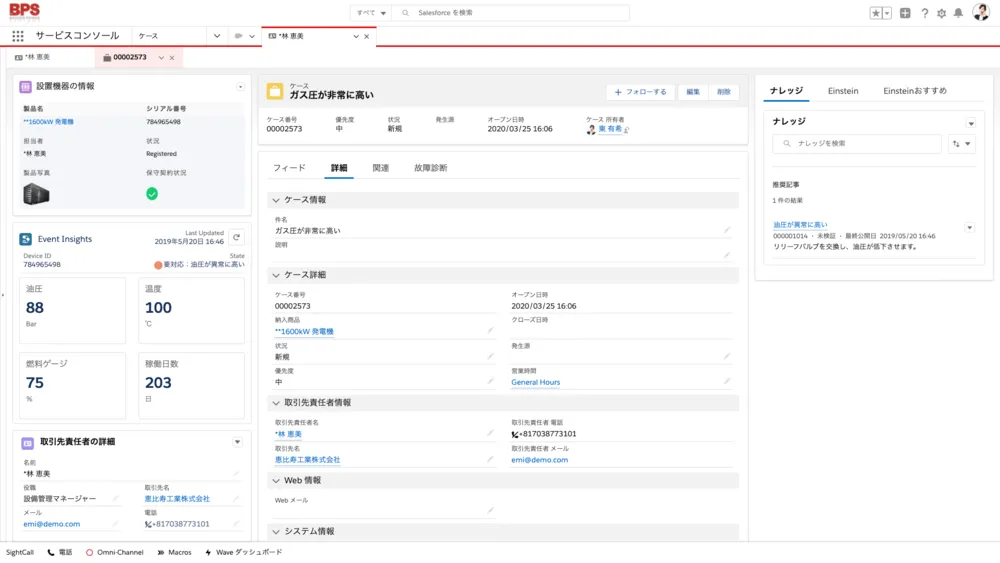
Task: Click the sort icon beside knowledge search
Action: pos(961,144)
